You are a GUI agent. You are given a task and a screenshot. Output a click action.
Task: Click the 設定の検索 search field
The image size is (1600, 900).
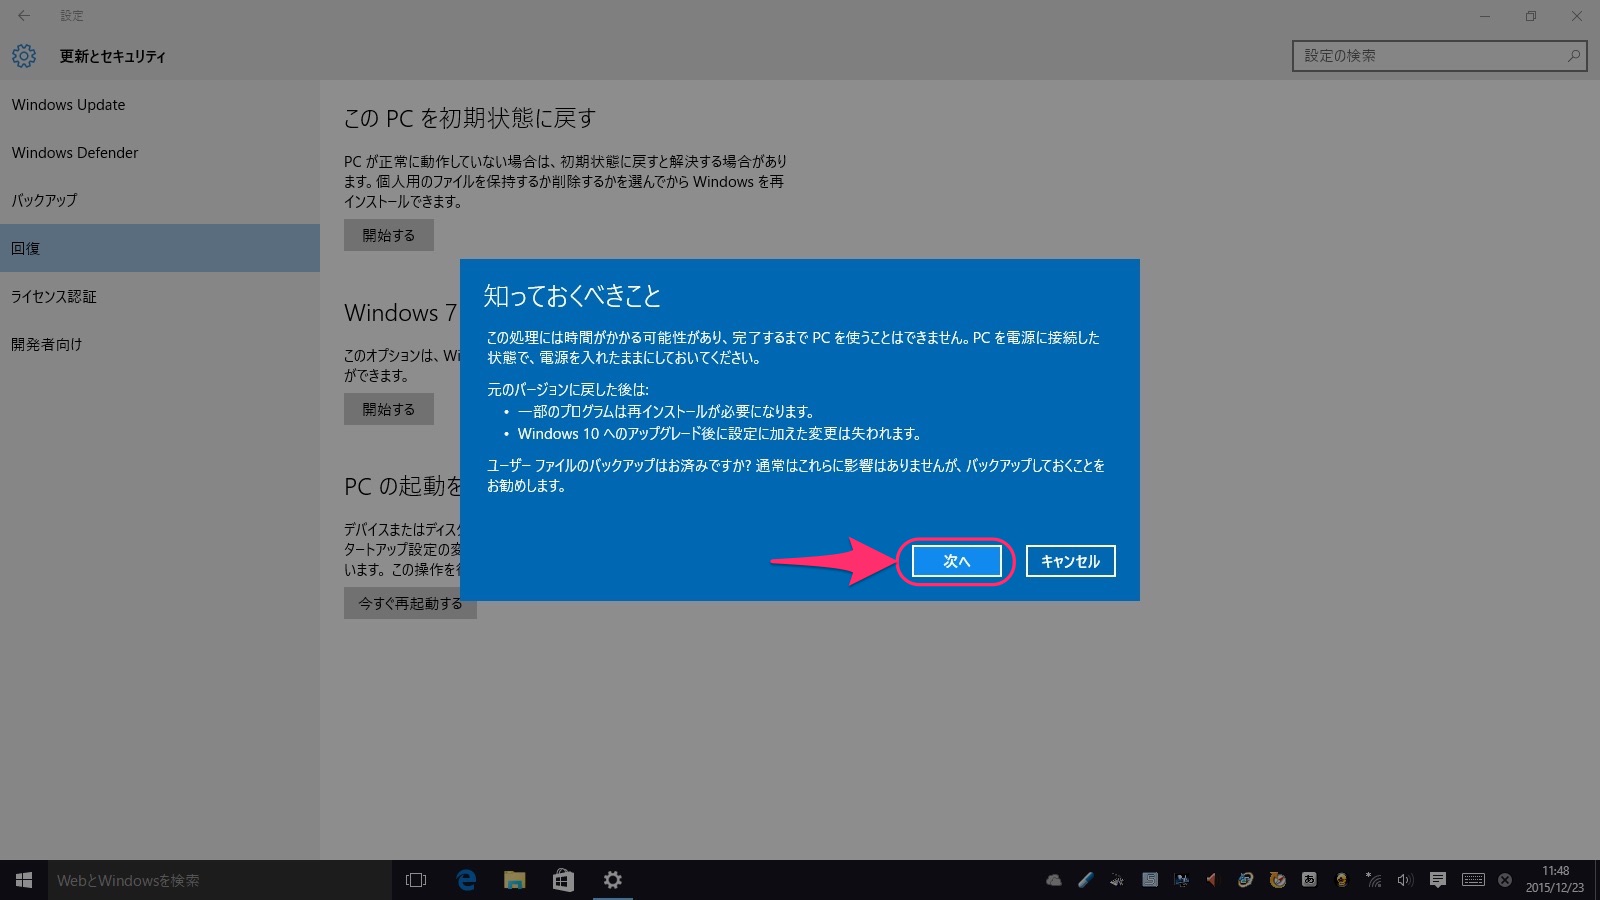(1439, 56)
